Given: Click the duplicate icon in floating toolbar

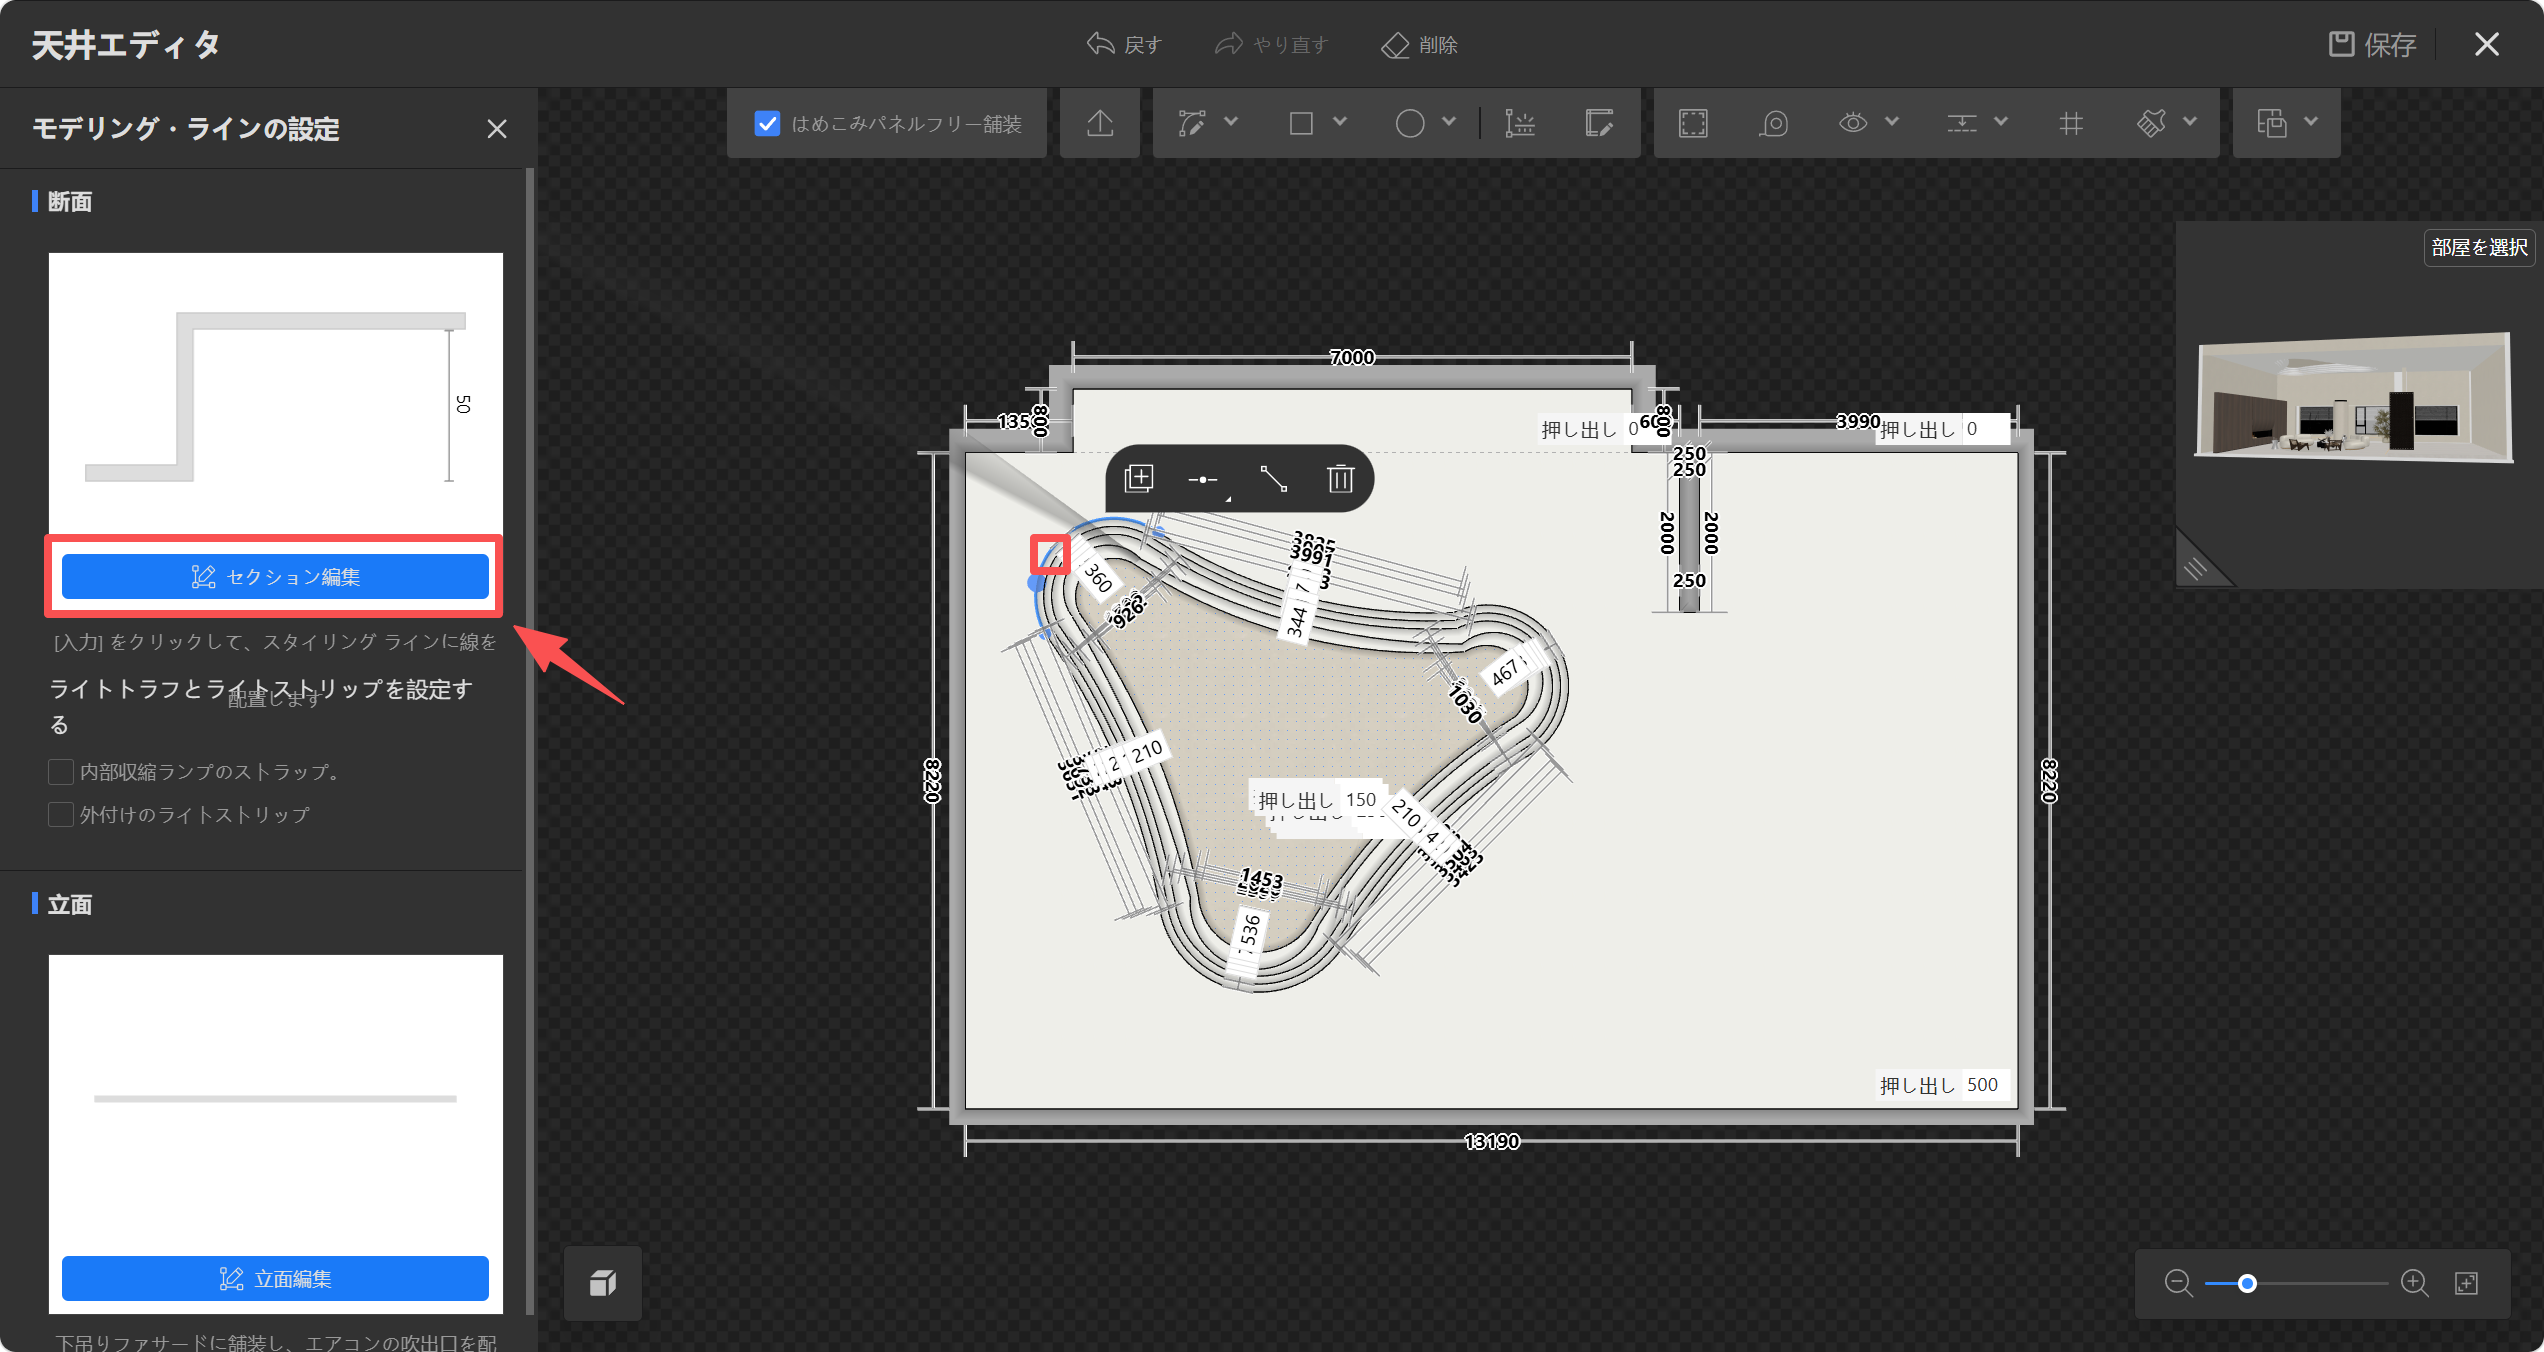Looking at the screenshot, I should coord(1139,479).
